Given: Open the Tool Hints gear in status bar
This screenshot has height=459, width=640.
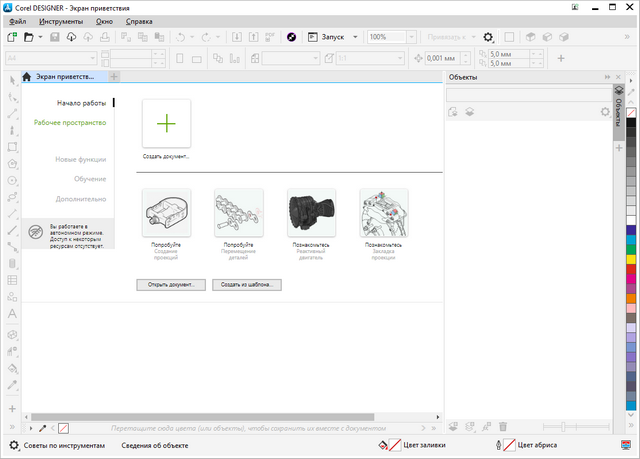Looking at the screenshot, I should click(13, 445).
